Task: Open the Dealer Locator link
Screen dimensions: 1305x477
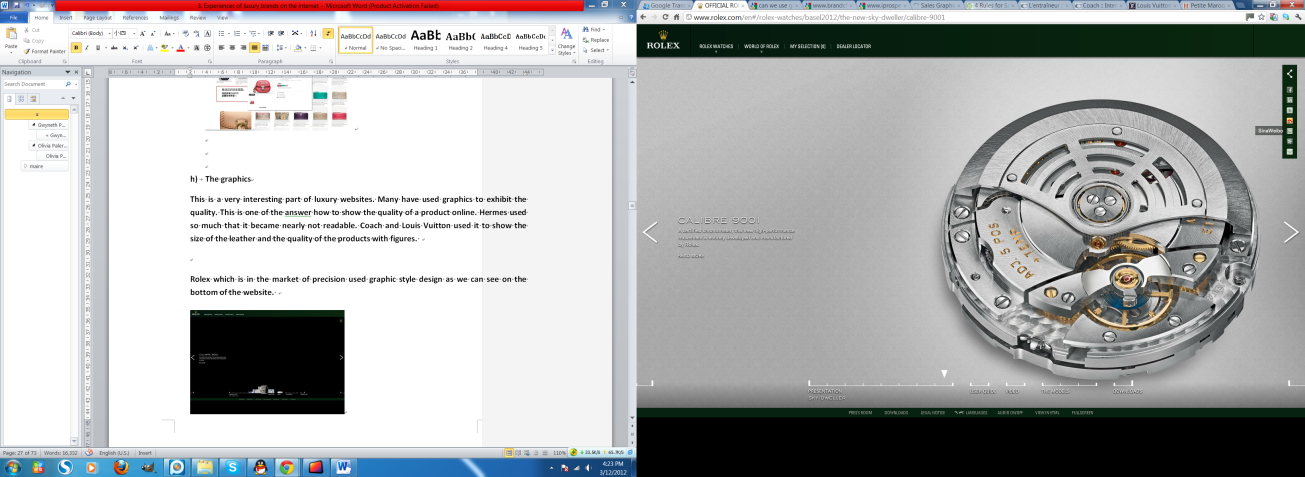Action: pyautogui.click(x=853, y=46)
